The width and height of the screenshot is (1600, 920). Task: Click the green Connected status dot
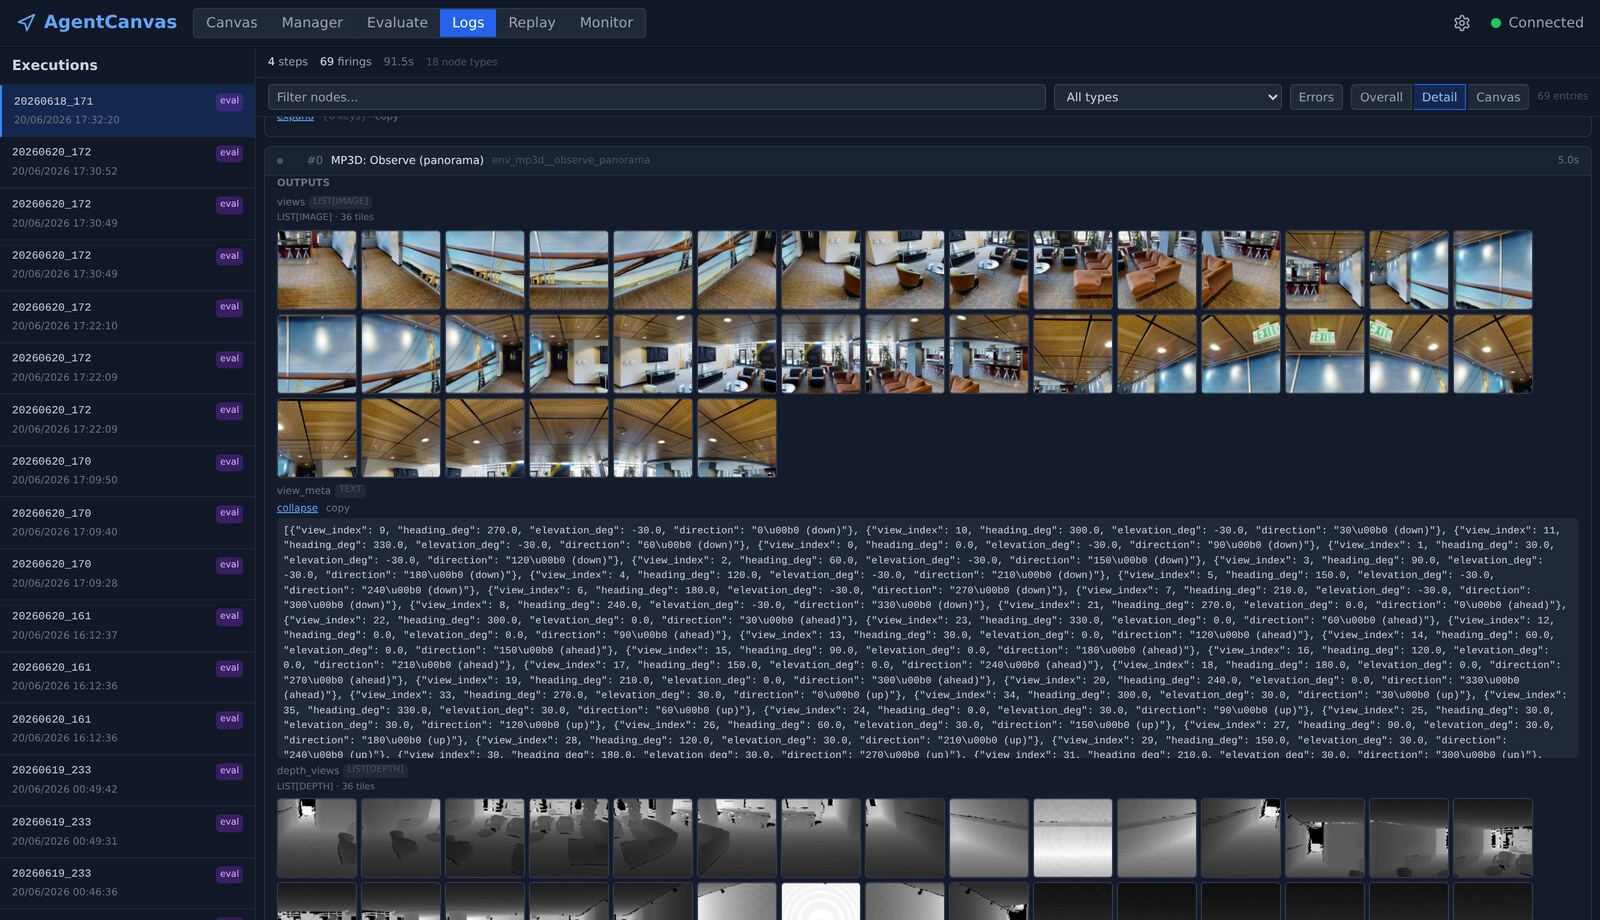[1496, 23]
